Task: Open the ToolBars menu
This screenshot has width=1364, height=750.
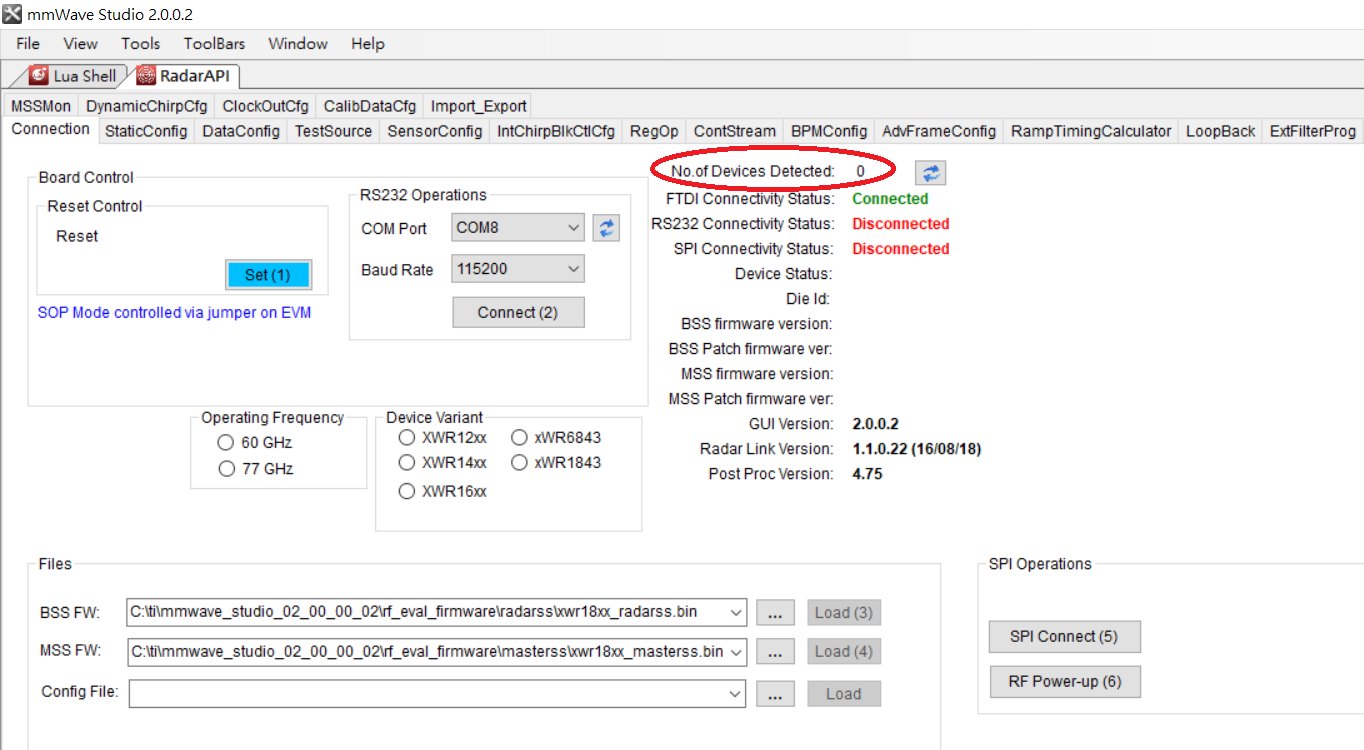Action: pos(214,44)
